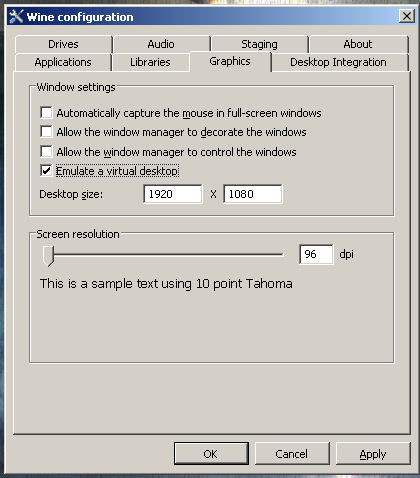Switch to the Drives tab
The image size is (420, 478).
63,44
